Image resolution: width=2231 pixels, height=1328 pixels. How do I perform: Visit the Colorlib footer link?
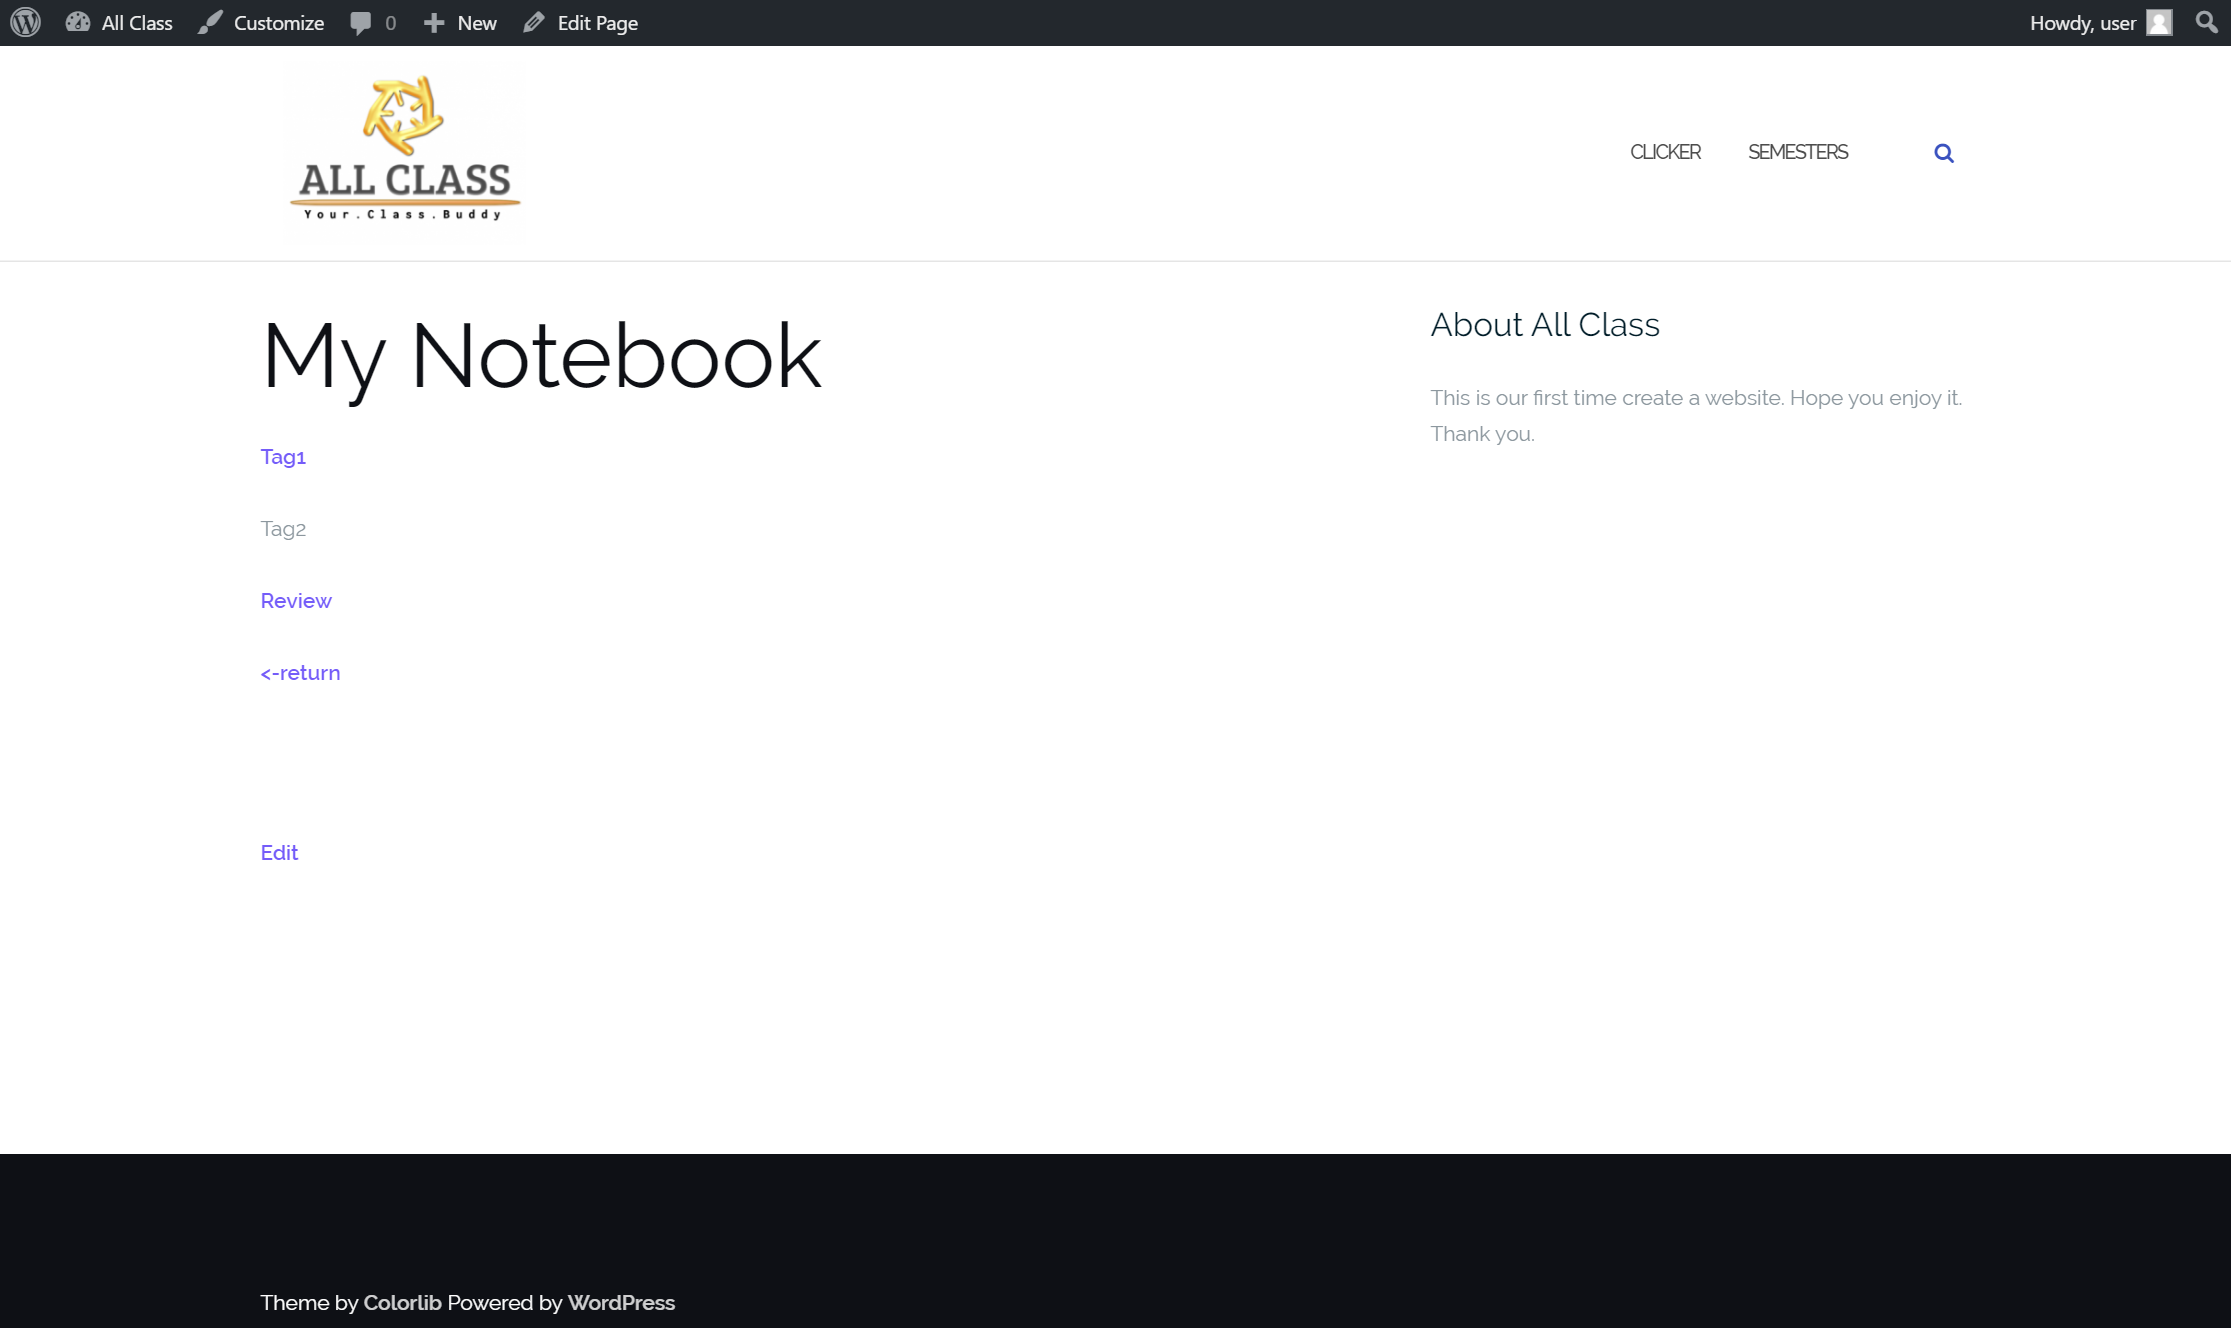[402, 1303]
